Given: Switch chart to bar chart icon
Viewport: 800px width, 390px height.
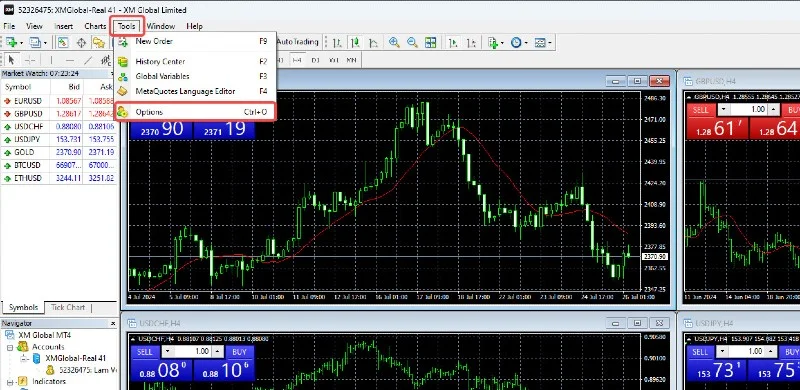Looking at the screenshot, I should [338, 42].
